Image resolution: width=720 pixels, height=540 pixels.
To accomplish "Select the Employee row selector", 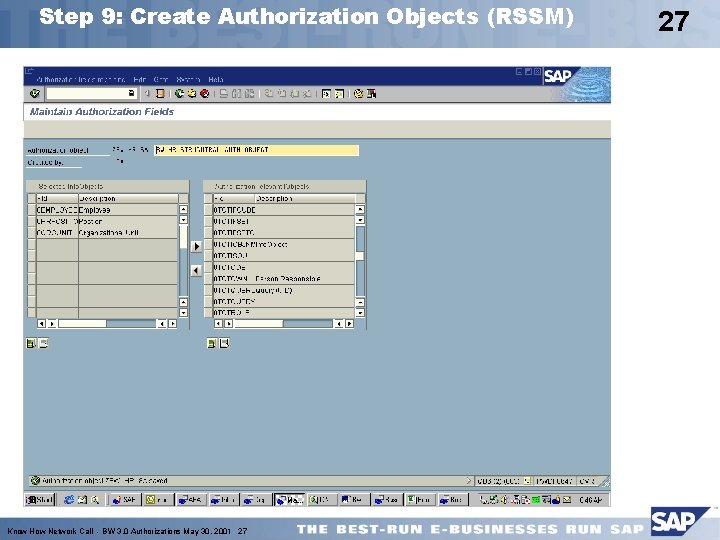I will 32,210.
